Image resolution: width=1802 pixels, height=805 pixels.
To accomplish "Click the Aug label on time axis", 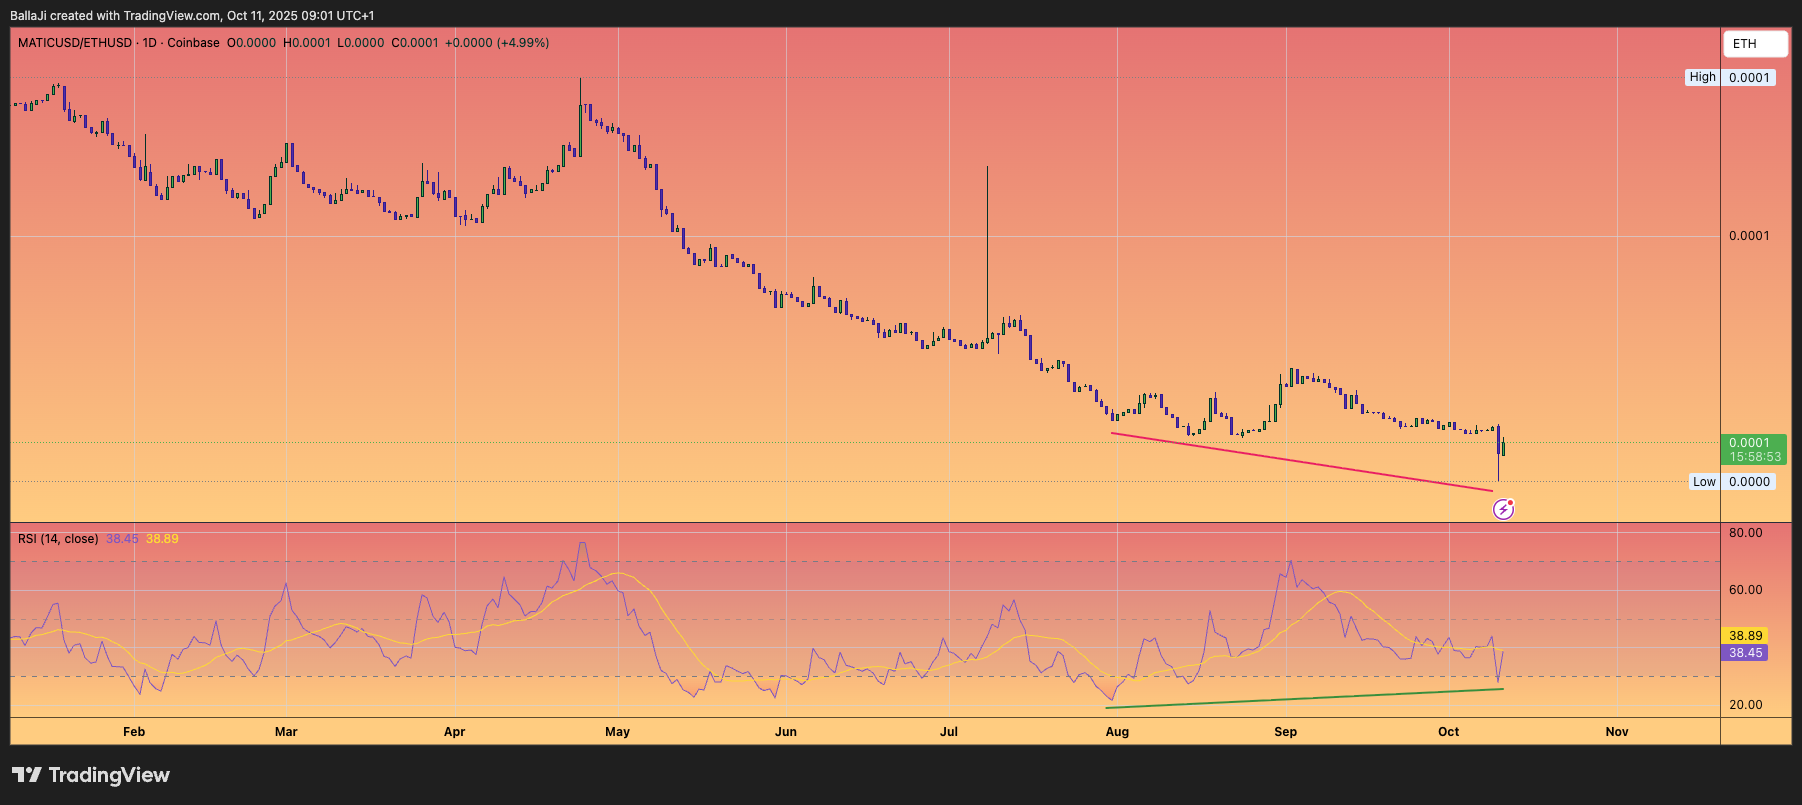I will tap(1117, 732).
